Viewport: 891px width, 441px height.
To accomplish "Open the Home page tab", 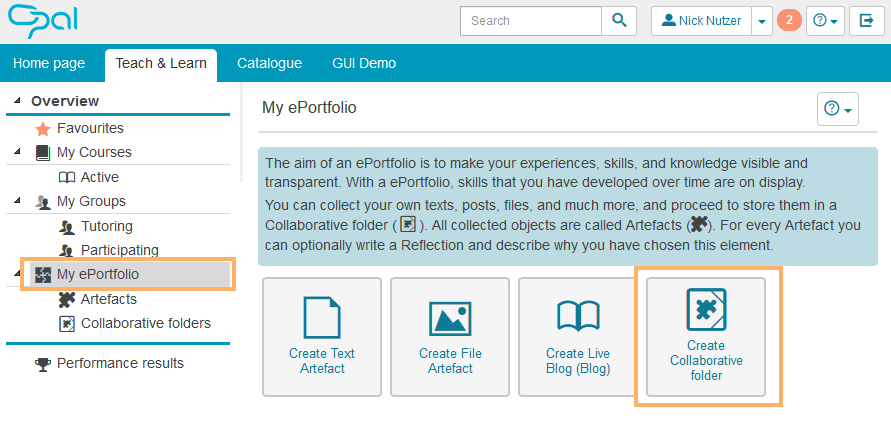I will (49, 63).
